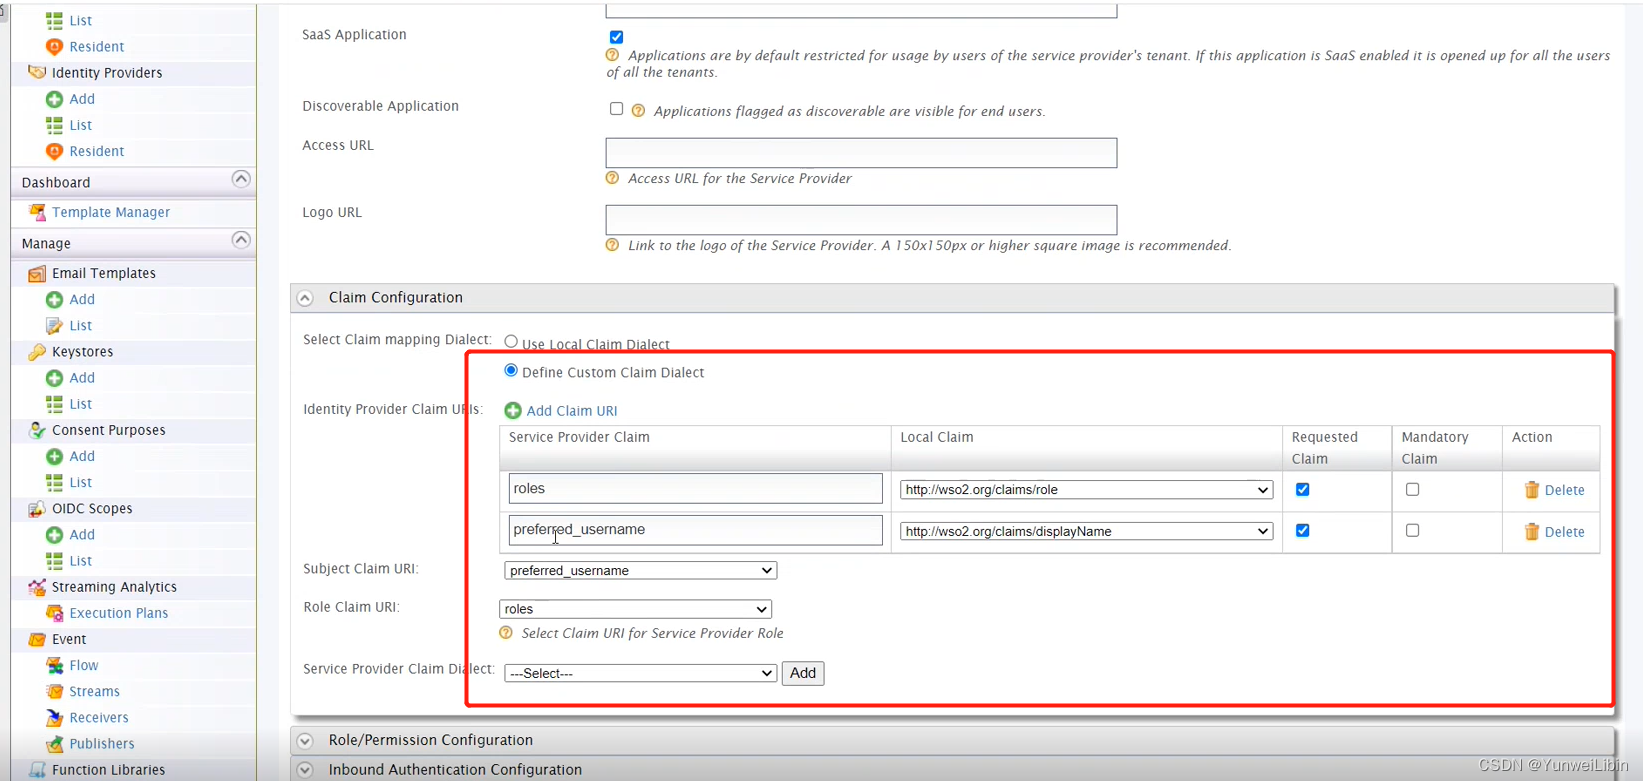This screenshot has height=781, width=1643.
Task: Open local claim dropdown showing claims/role
Action: coord(1086,490)
